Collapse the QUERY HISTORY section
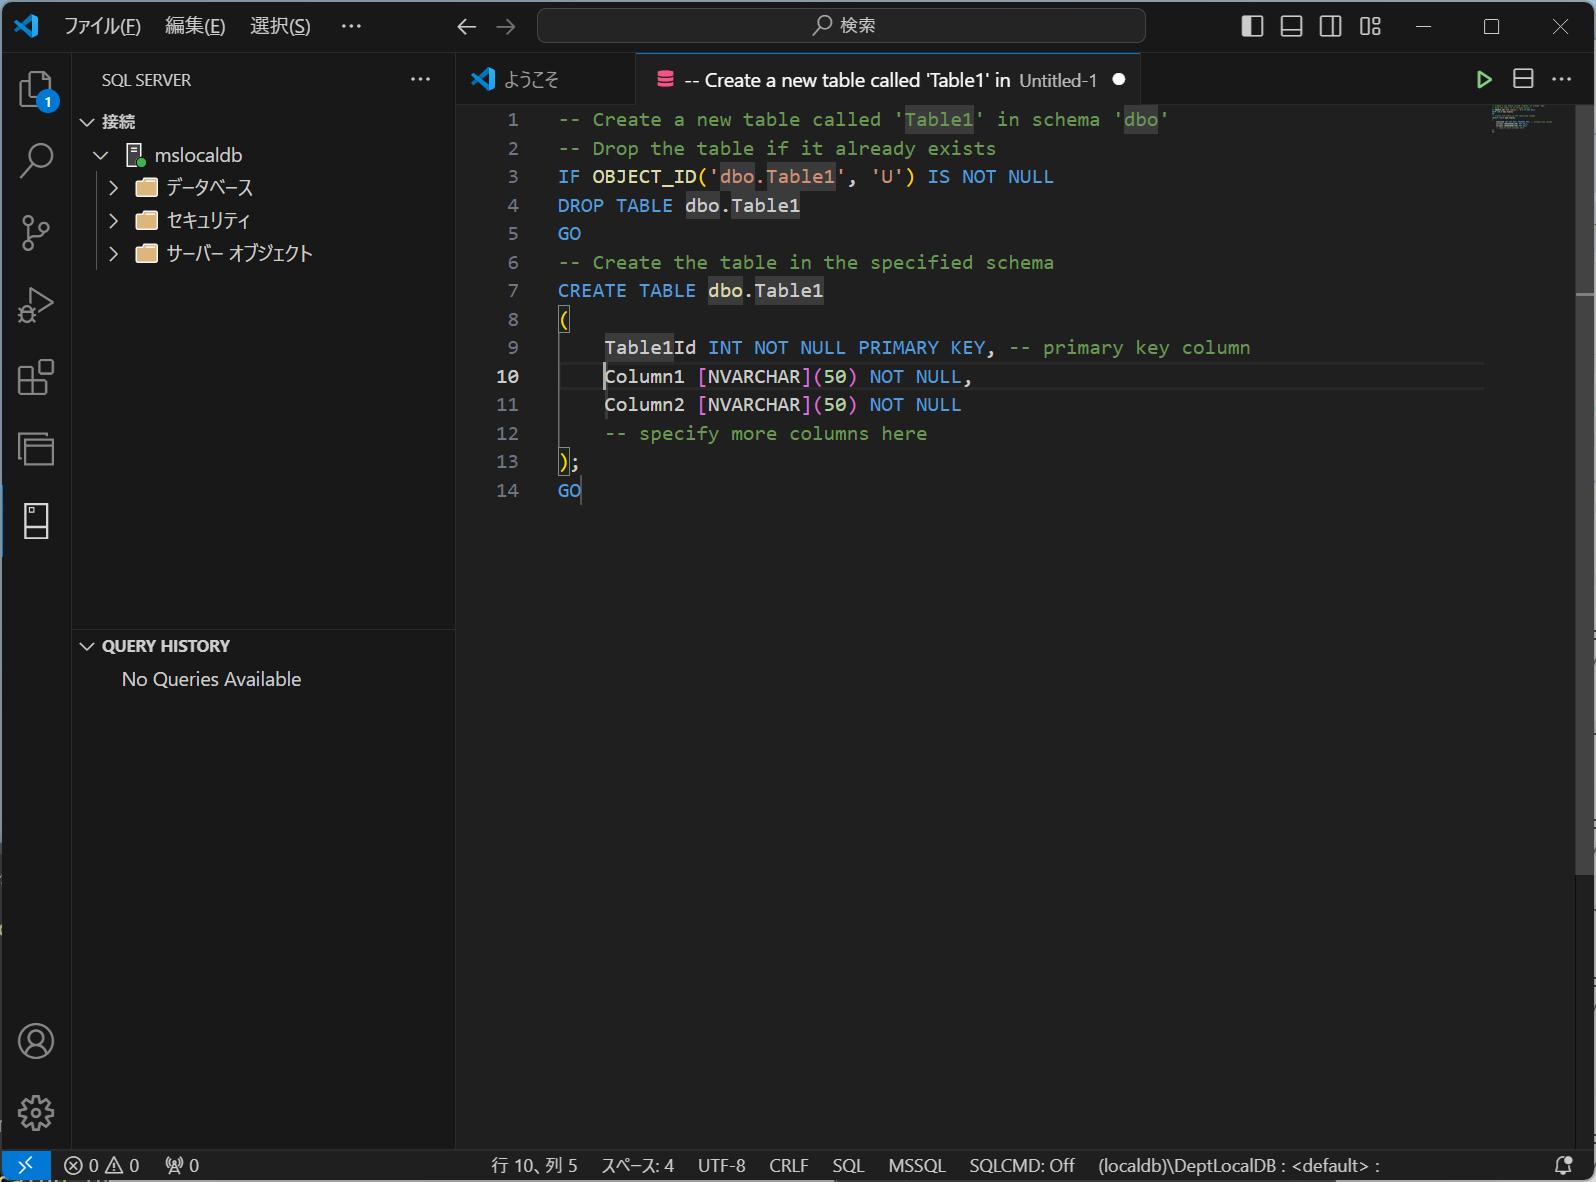Image resolution: width=1596 pixels, height=1182 pixels. 88,647
